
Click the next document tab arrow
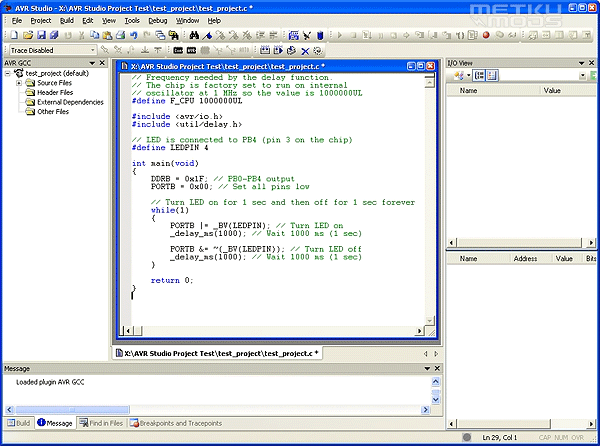(435, 354)
